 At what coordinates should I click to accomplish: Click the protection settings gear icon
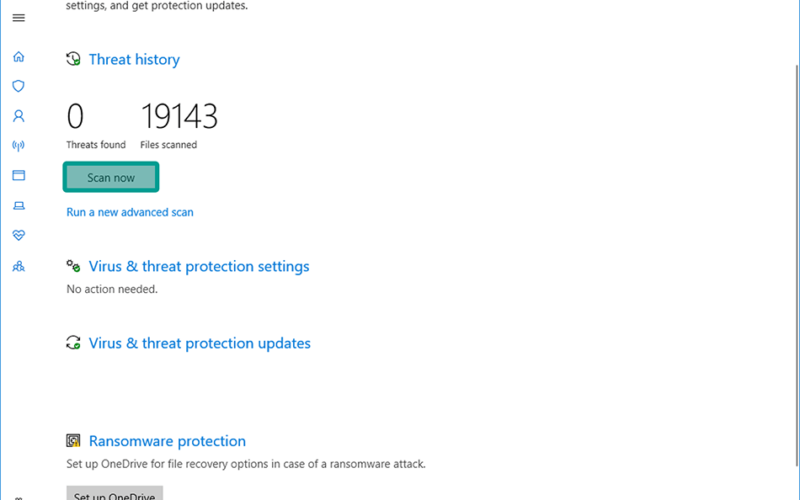coord(73,266)
